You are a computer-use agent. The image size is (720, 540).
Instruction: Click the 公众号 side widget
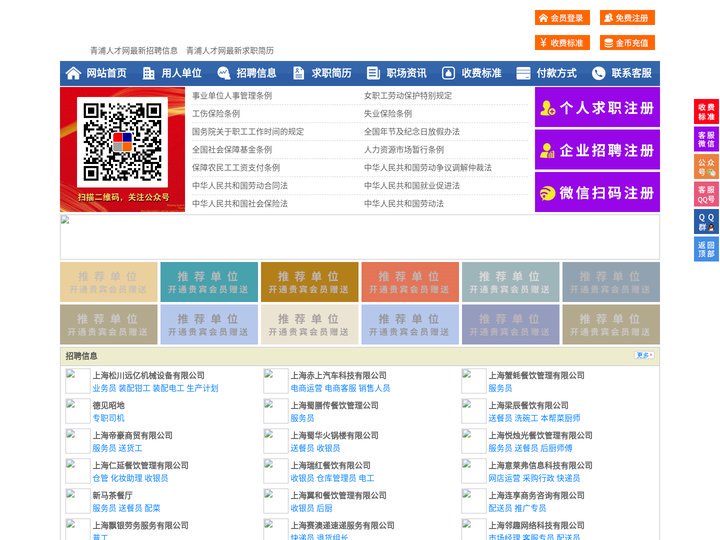(706, 167)
